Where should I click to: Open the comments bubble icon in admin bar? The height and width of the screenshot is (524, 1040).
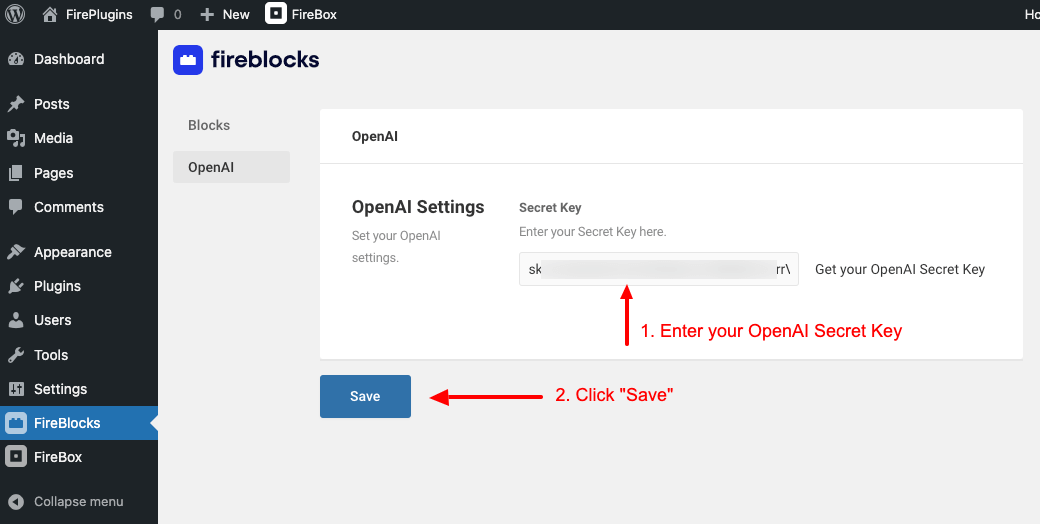[x=157, y=14]
